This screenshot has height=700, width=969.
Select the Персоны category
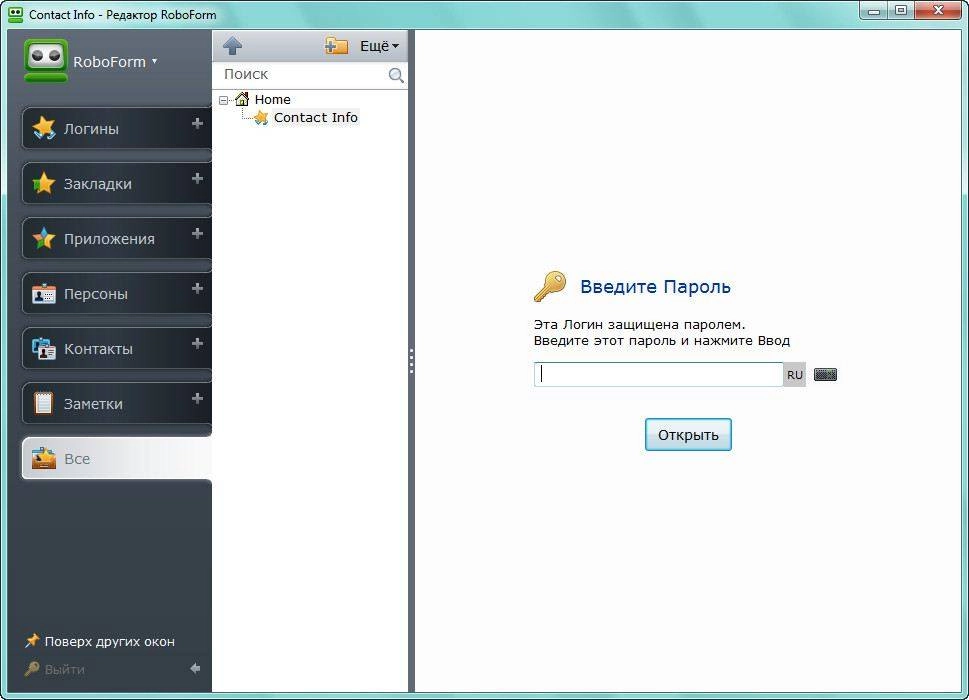(116, 293)
